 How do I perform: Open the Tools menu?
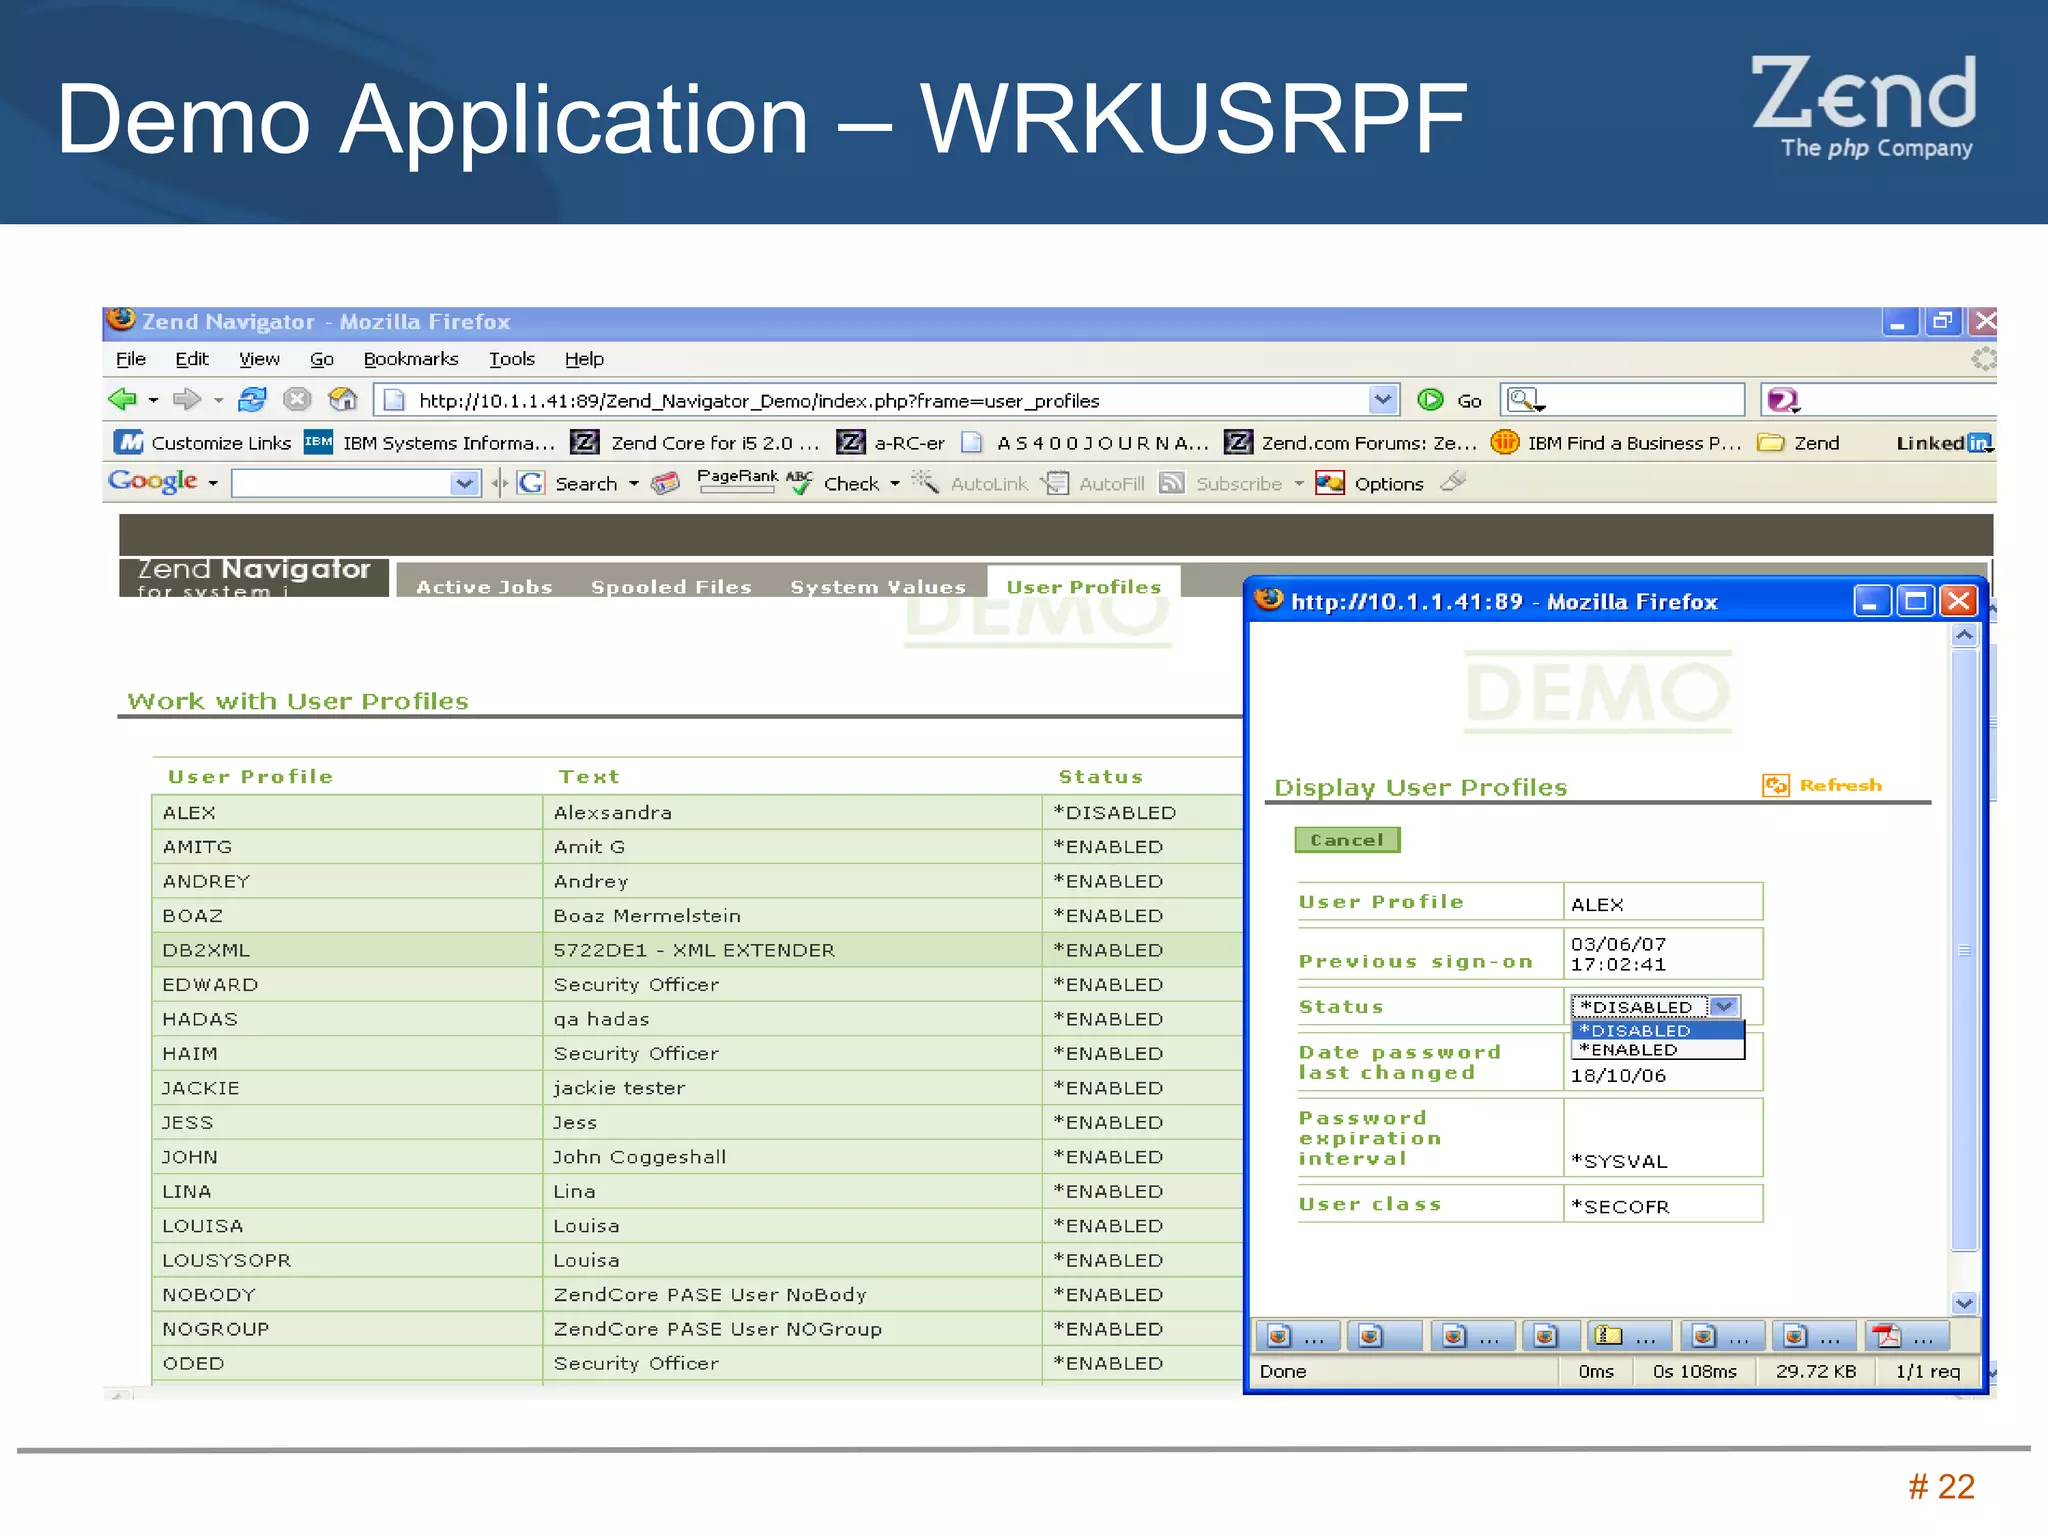coord(512,359)
